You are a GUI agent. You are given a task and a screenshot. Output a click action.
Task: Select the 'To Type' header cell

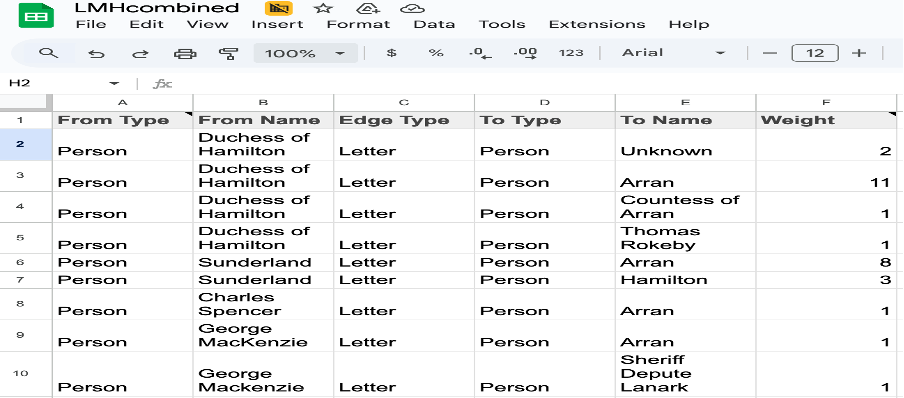pos(545,120)
